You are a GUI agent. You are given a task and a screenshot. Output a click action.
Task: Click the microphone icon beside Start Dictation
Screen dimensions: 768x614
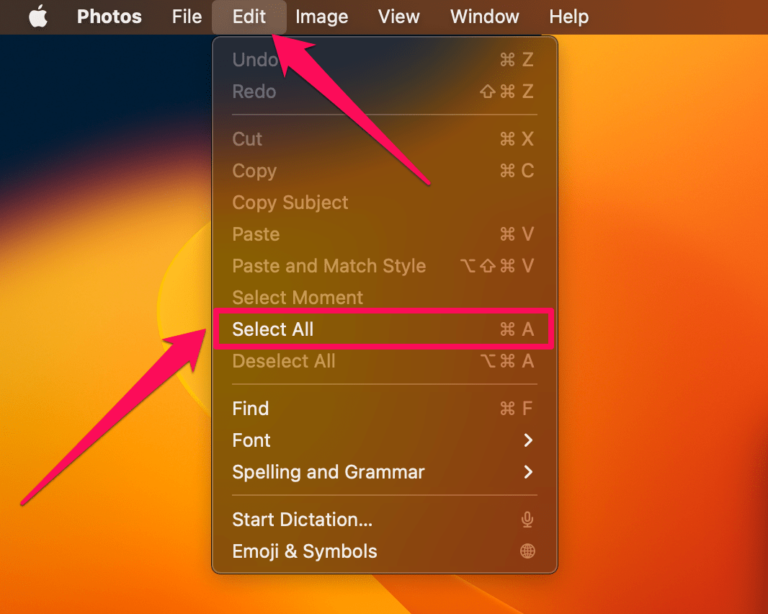click(528, 520)
